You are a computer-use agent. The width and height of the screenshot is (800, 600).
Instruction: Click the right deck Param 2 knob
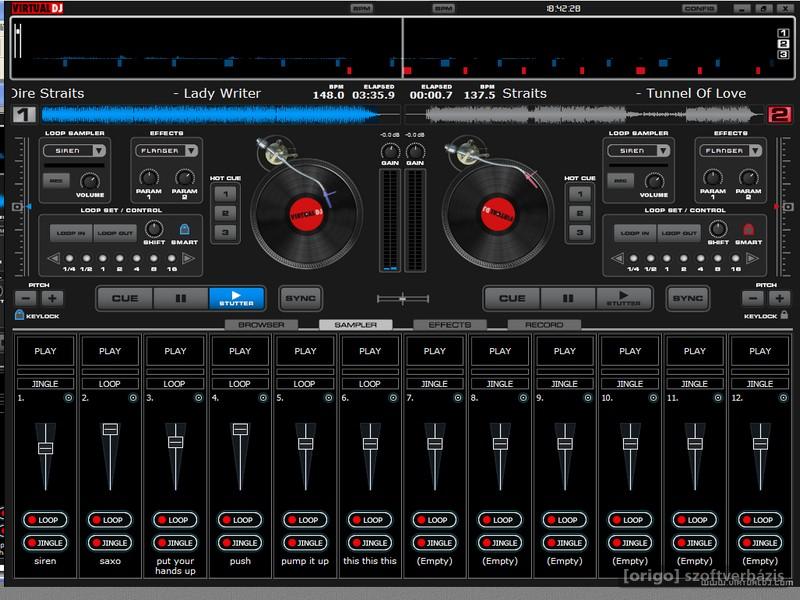pos(748,178)
